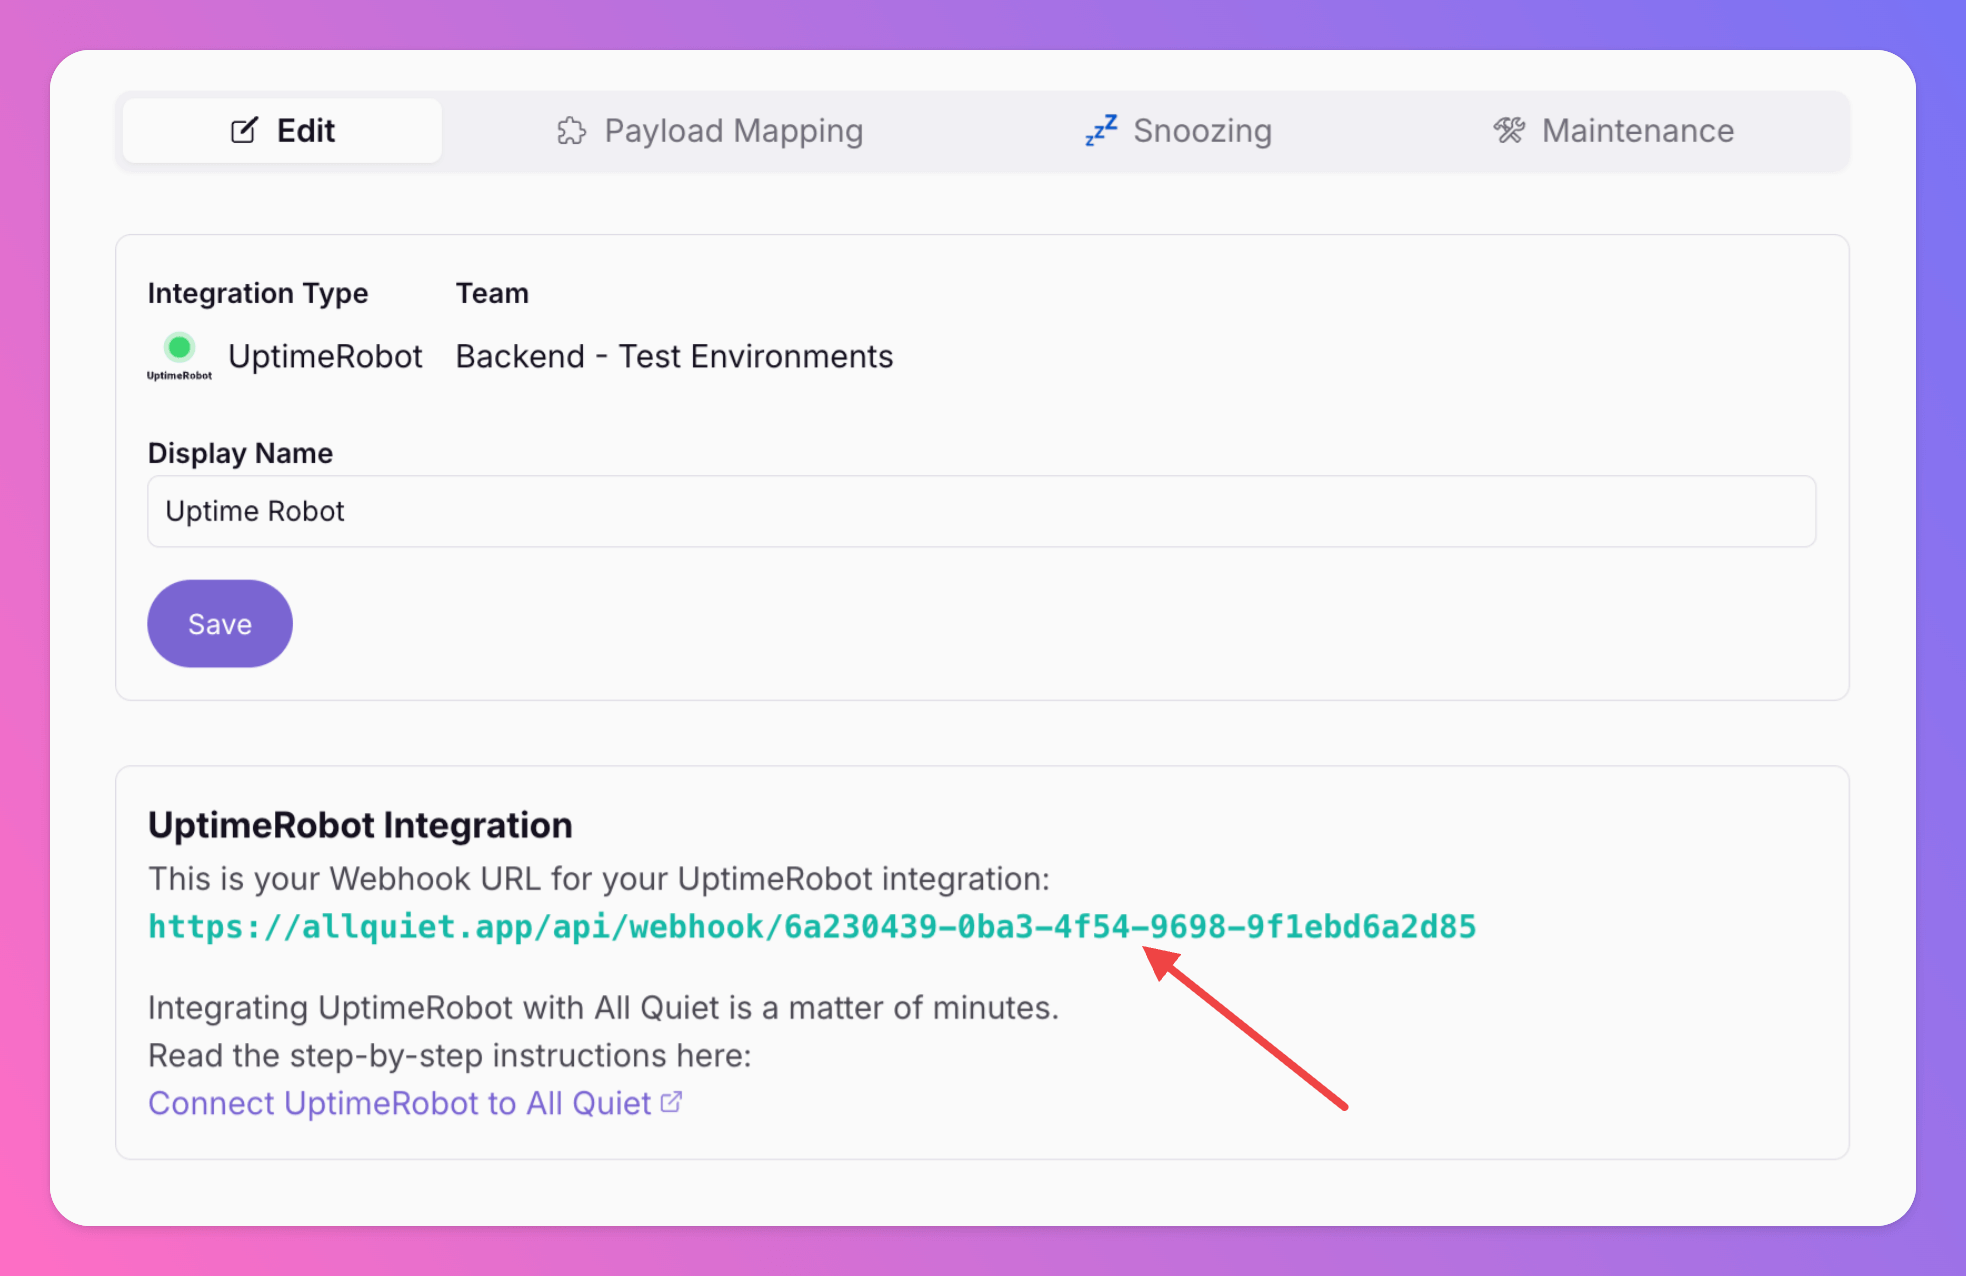The width and height of the screenshot is (1966, 1276).
Task: Click the UptimeRobot integration type name
Action: 325,356
